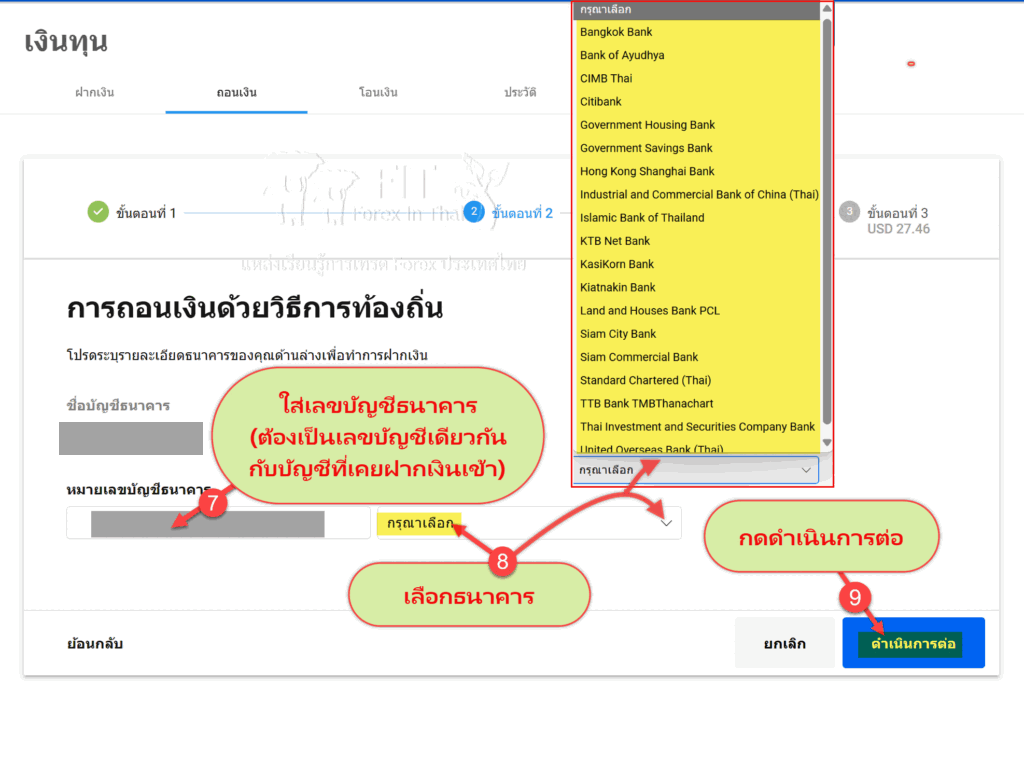Select Bangkok Bank from the list
This screenshot has width=1024, height=773.
pyautogui.click(x=616, y=32)
